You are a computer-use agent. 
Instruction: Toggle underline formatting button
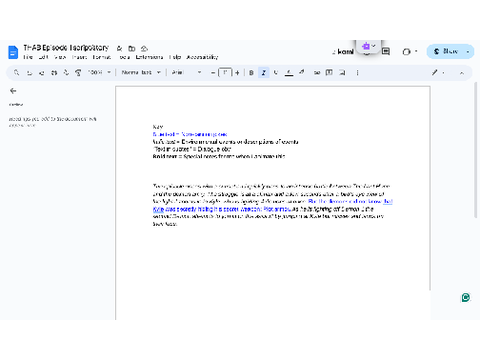276,72
